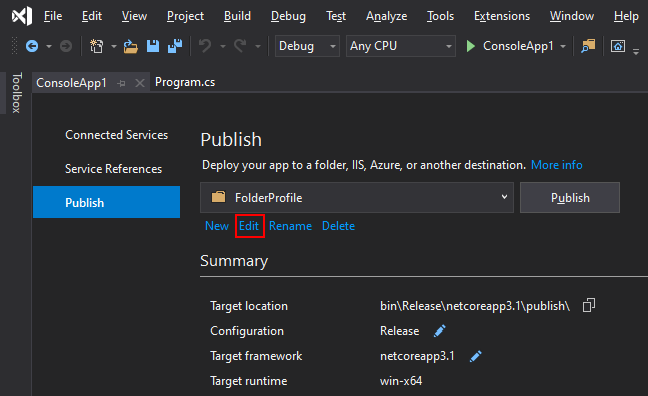Click the Release configuration value

[x=399, y=331]
